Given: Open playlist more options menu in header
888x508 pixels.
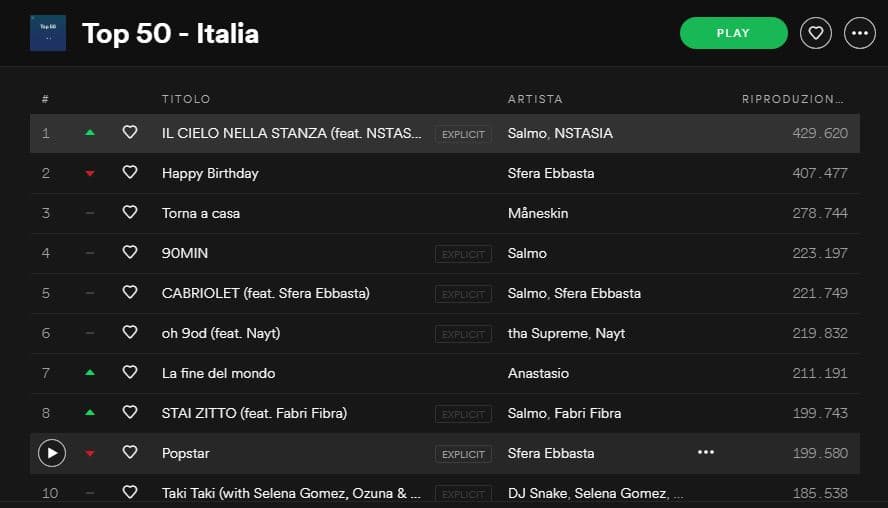Looking at the screenshot, I should (859, 33).
